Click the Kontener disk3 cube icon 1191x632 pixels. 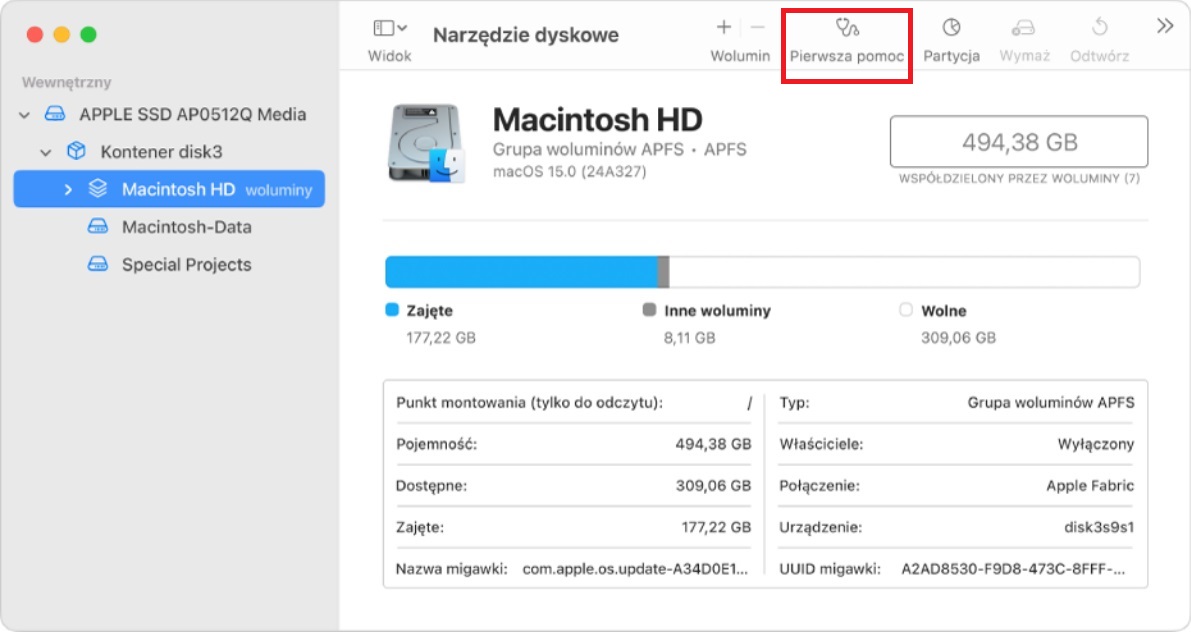tap(76, 152)
